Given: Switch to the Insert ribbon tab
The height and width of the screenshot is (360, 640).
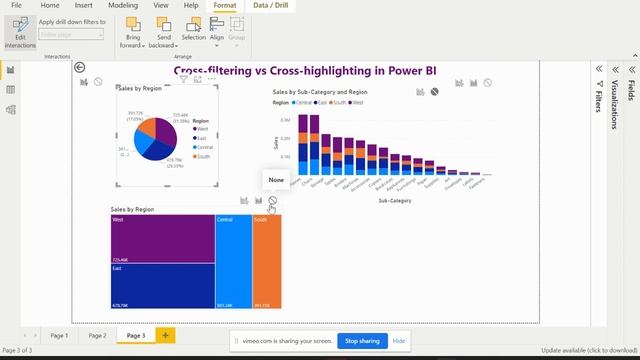Looking at the screenshot, I should click(x=83, y=5).
